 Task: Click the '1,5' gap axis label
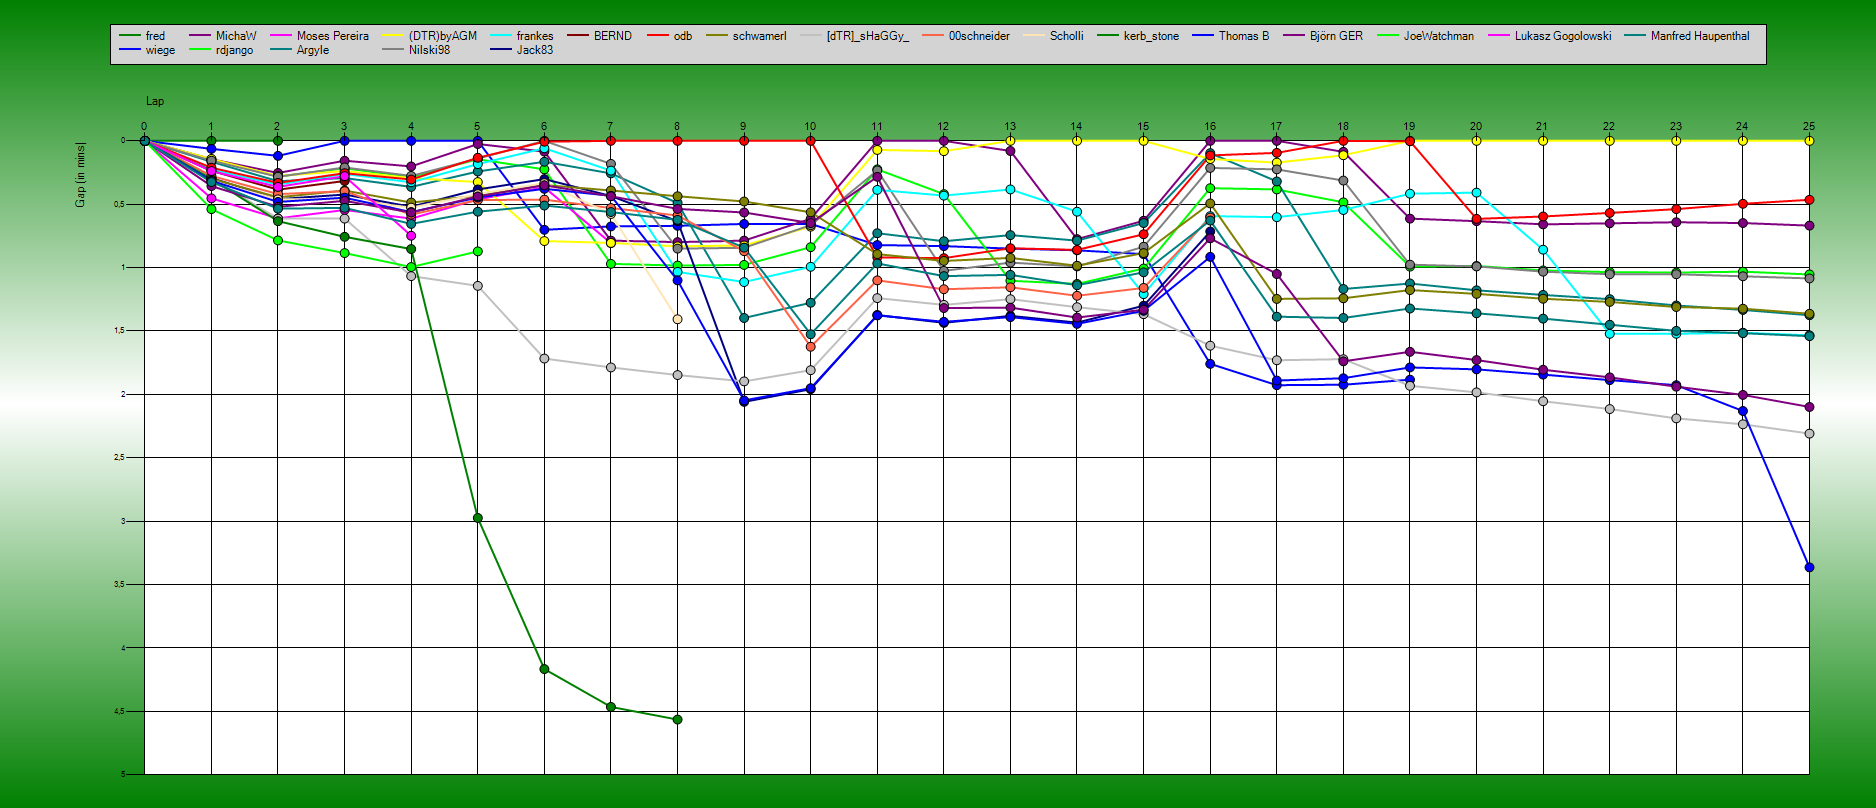[x=119, y=330]
